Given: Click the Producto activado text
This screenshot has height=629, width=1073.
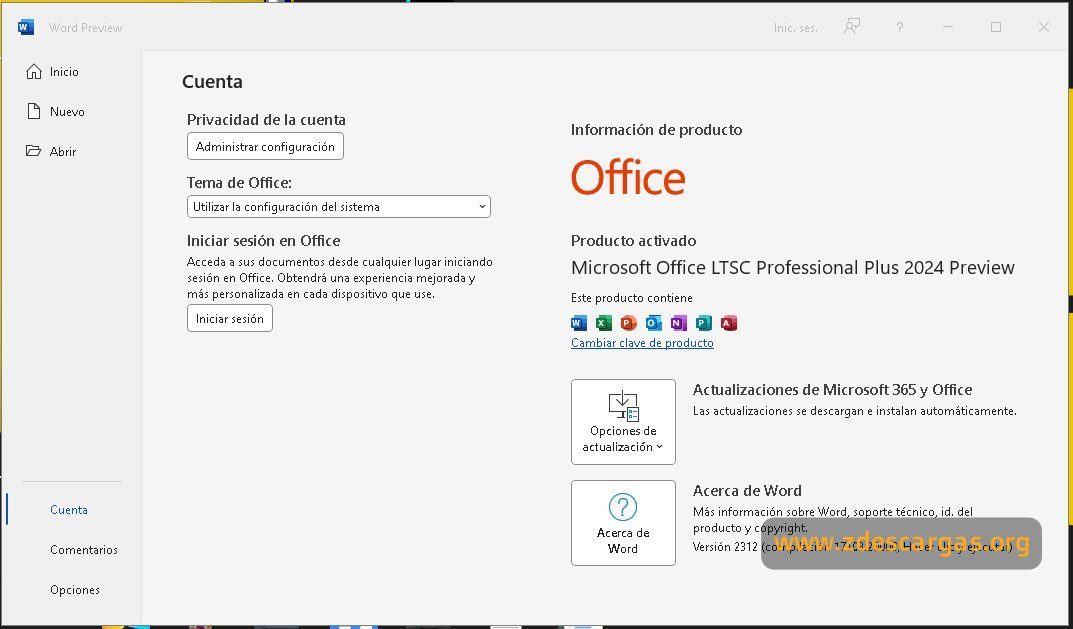Looking at the screenshot, I should click(x=634, y=241).
